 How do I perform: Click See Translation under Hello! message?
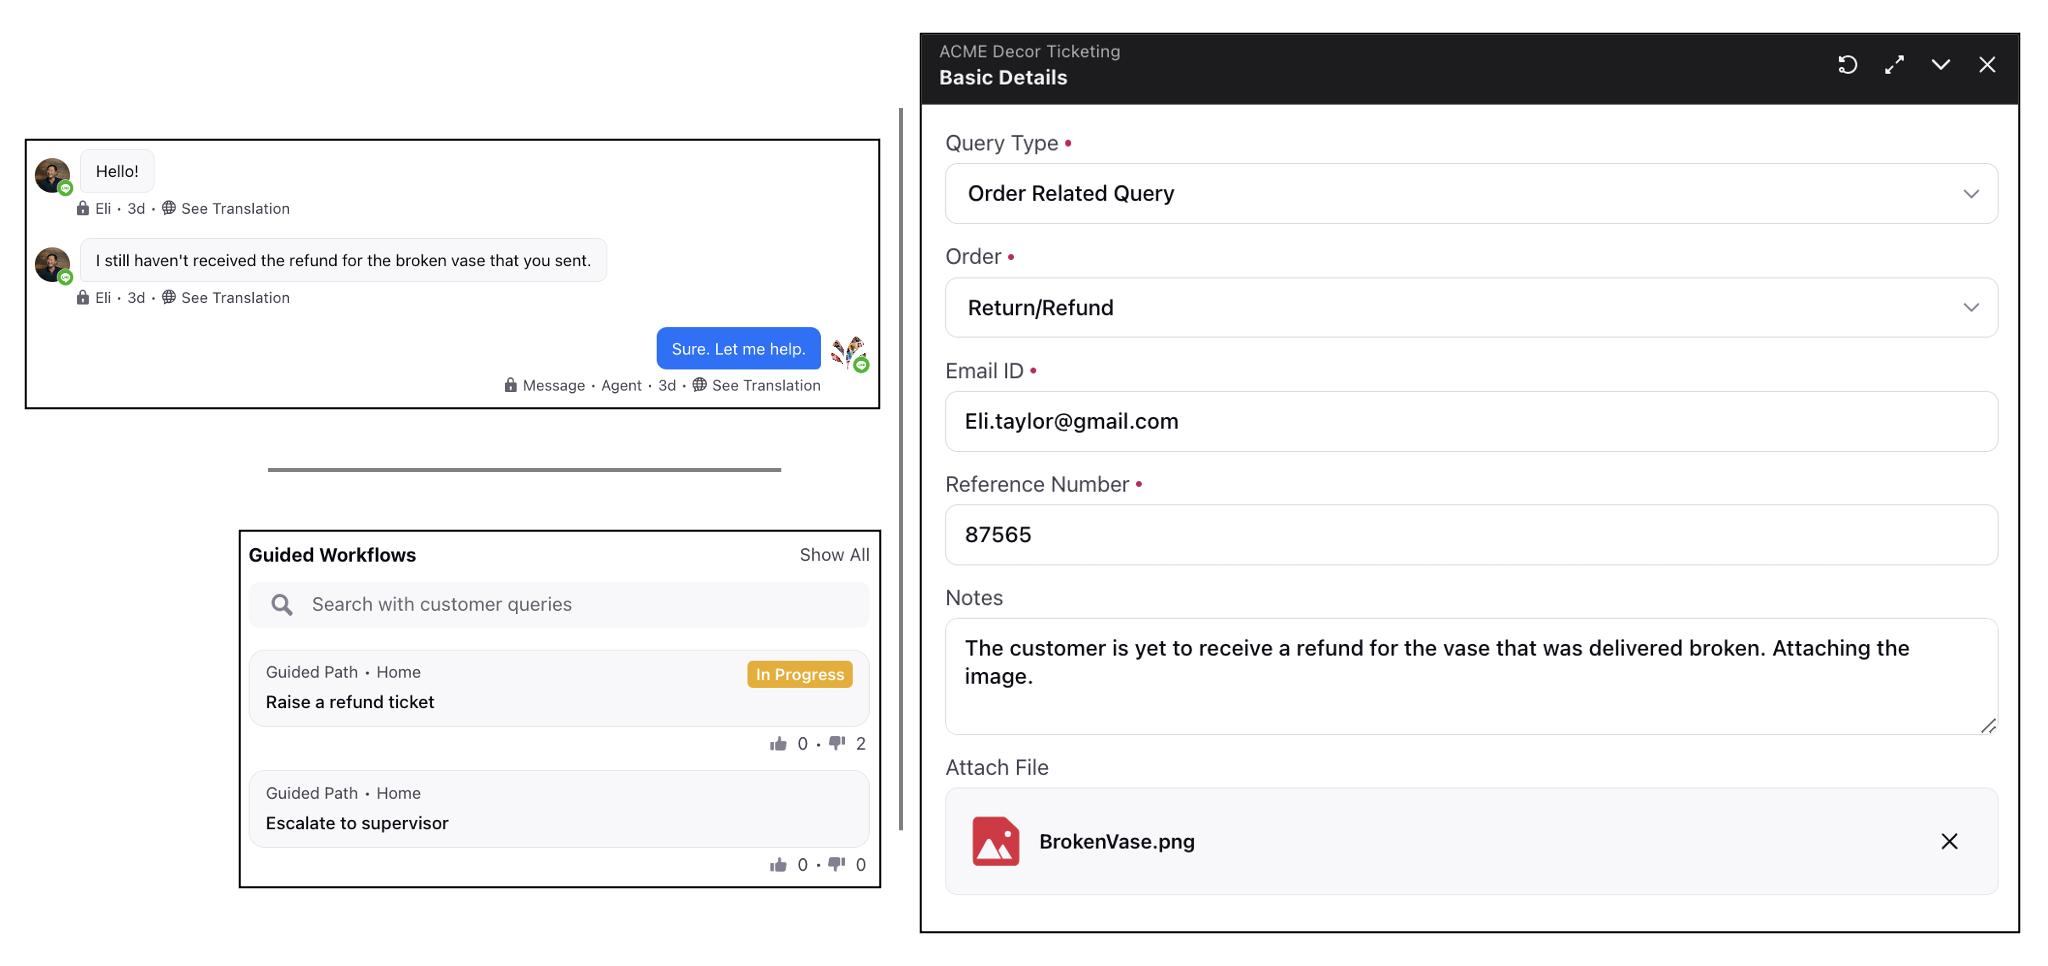coord(235,209)
